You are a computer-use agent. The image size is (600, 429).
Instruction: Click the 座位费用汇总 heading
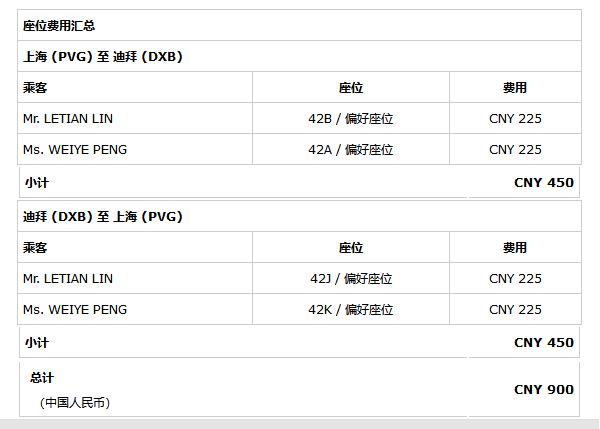59,26
